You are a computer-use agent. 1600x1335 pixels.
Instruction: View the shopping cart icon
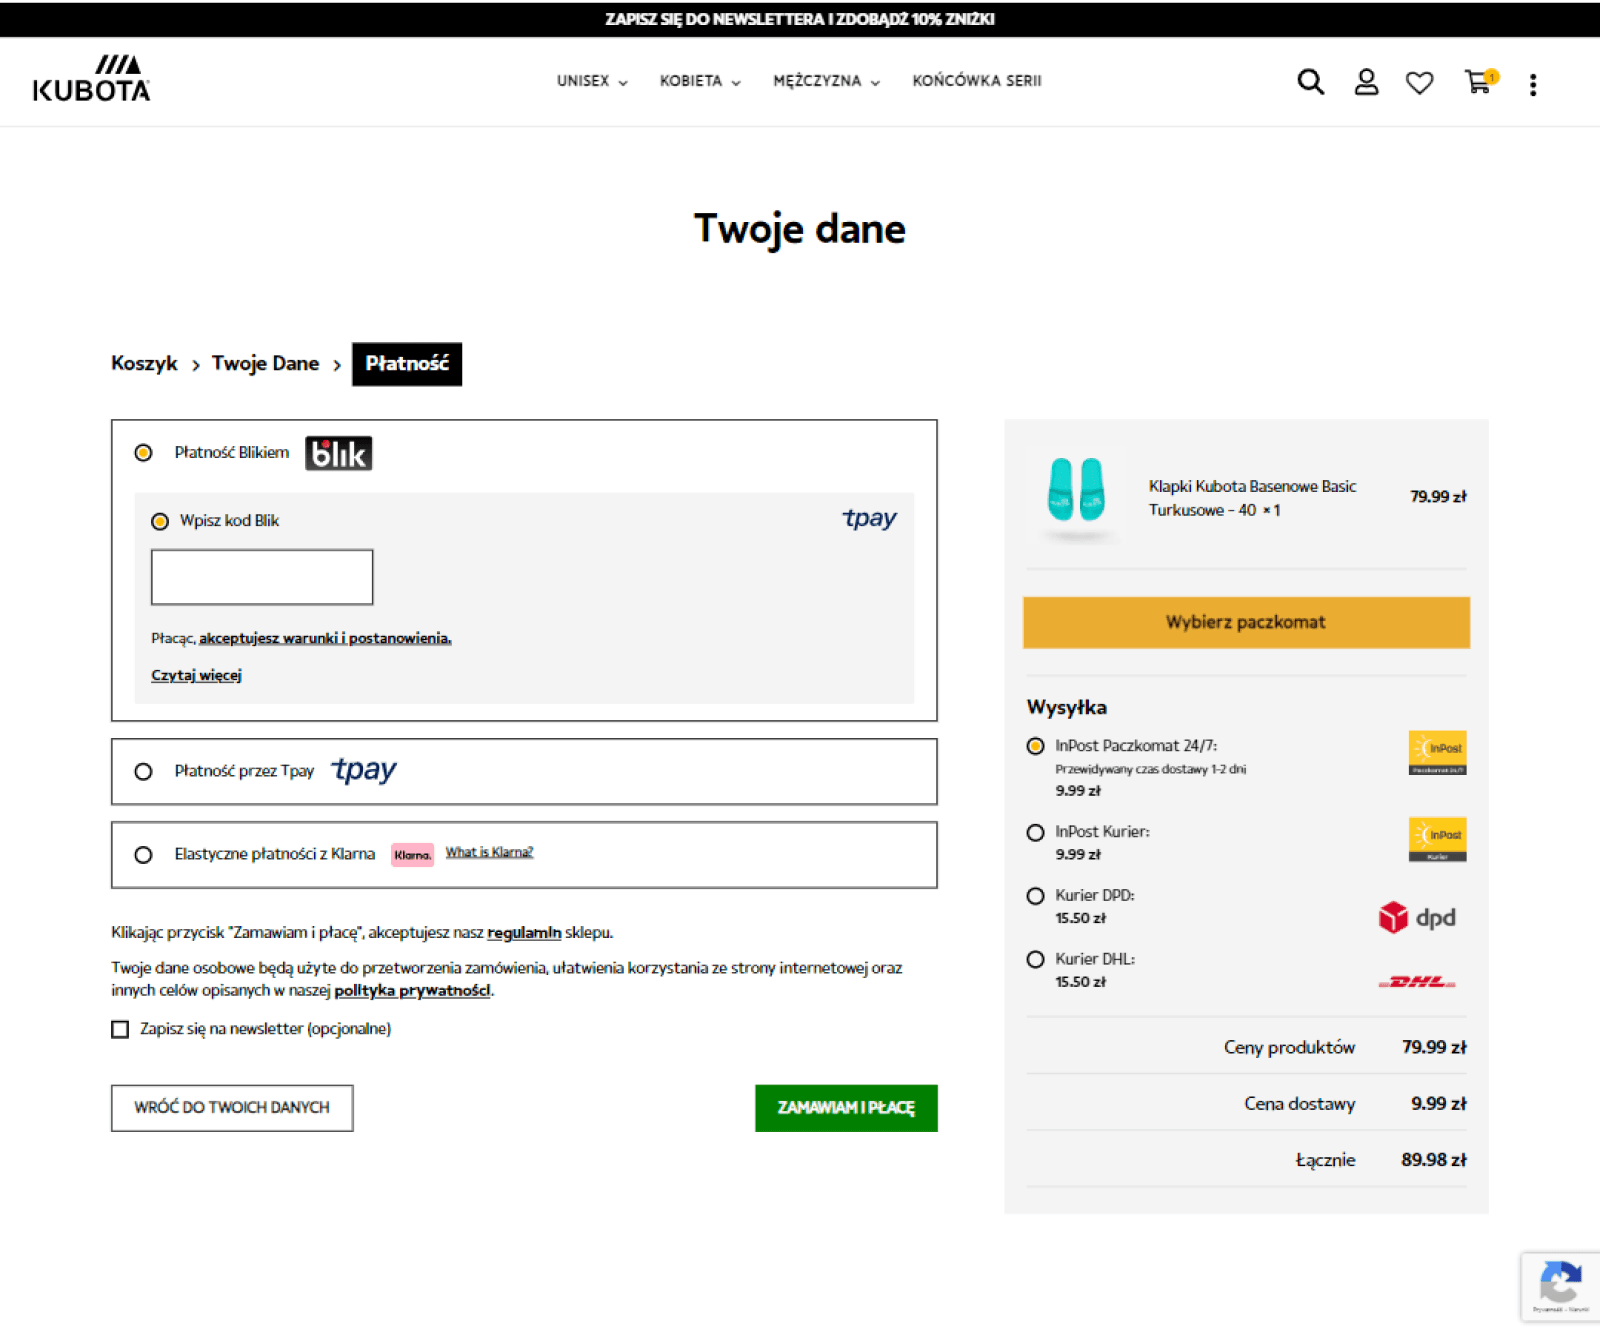pos(1477,84)
